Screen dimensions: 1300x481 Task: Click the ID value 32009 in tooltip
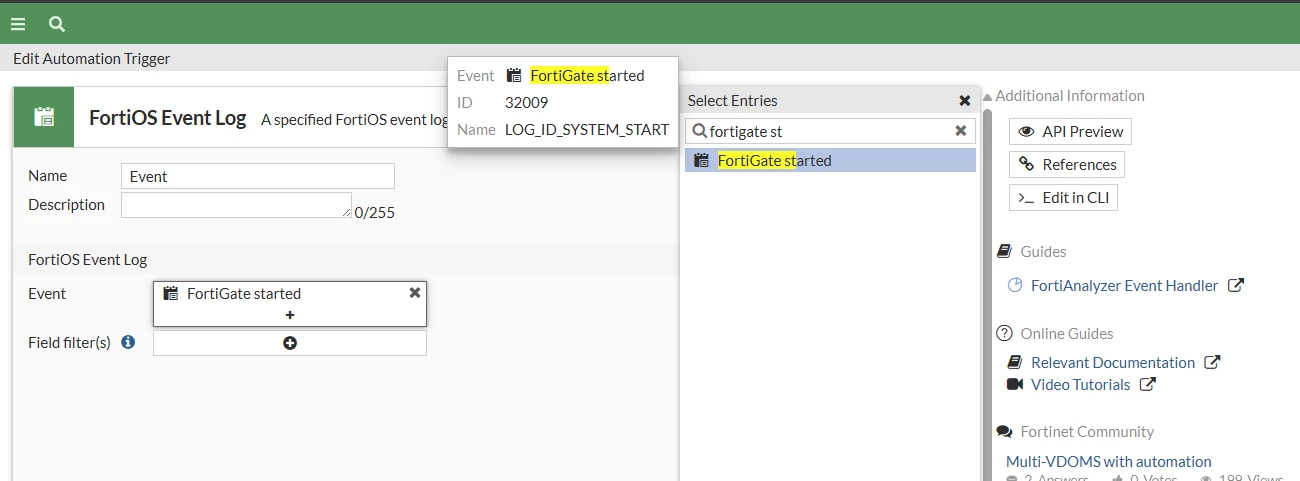(527, 102)
